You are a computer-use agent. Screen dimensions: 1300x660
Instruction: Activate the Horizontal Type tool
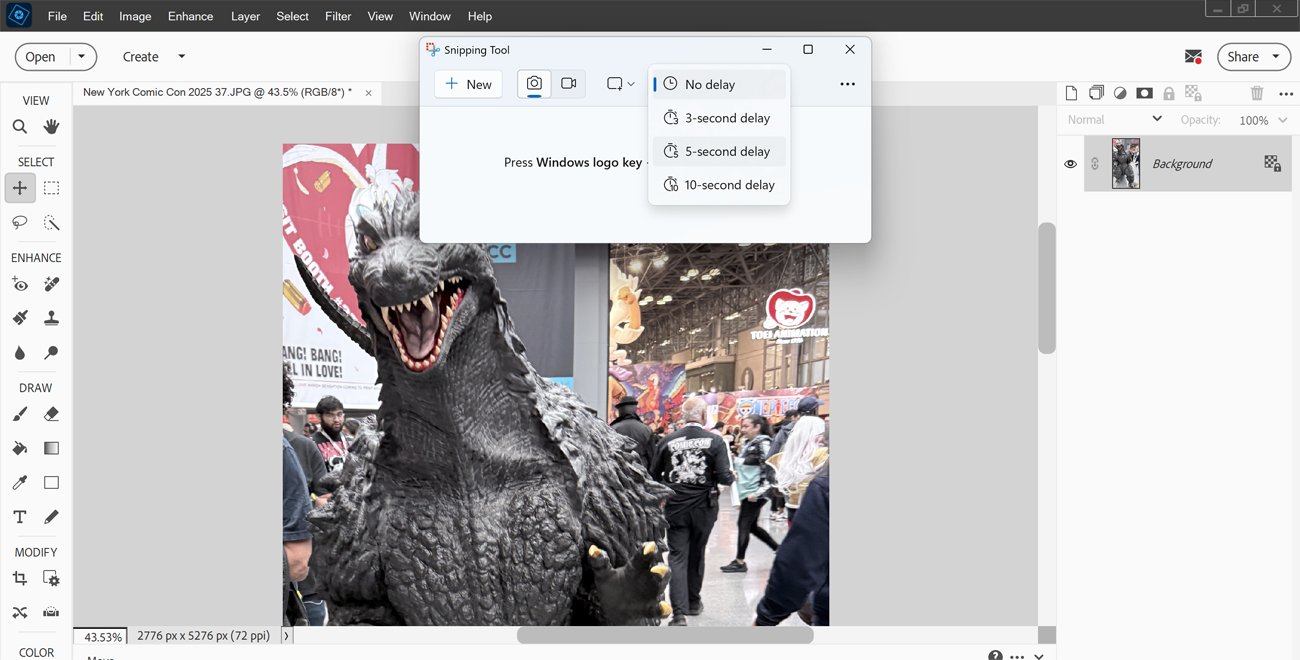[20, 517]
